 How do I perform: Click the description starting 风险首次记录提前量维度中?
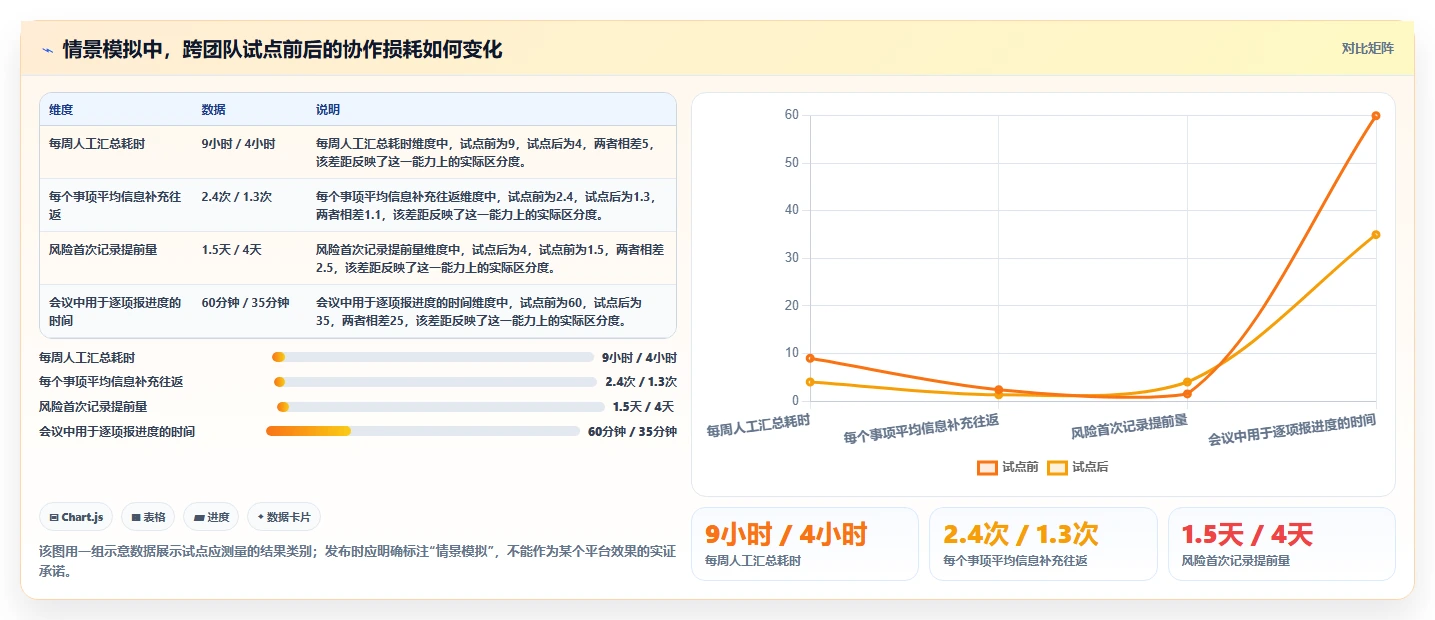click(490, 258)
